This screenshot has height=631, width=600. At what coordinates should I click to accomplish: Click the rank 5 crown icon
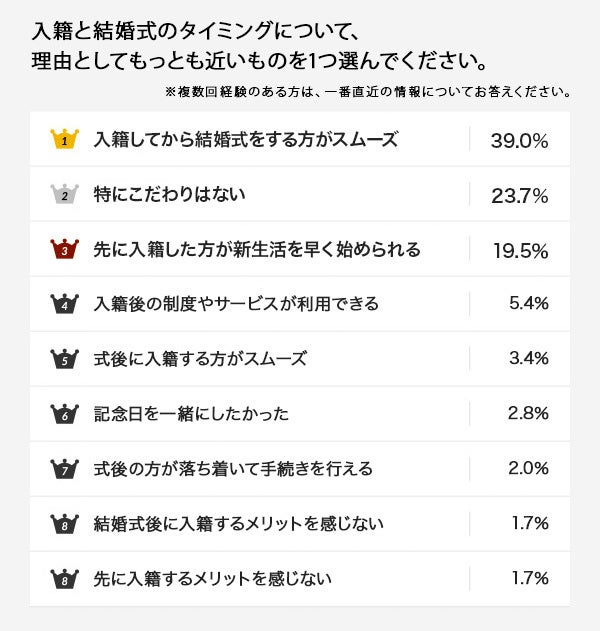coord(64,359)
